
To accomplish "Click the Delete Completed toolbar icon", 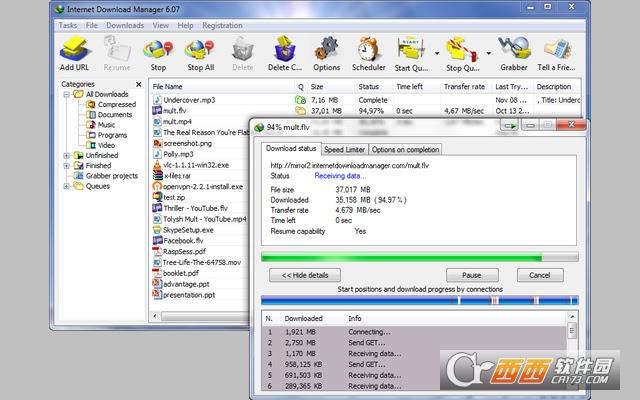I will (284, 49).
